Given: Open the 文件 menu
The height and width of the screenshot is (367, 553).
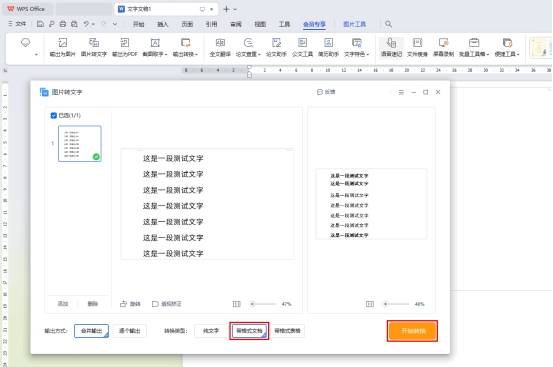Looking at the screenshot, I should click(x=17, y=24).
